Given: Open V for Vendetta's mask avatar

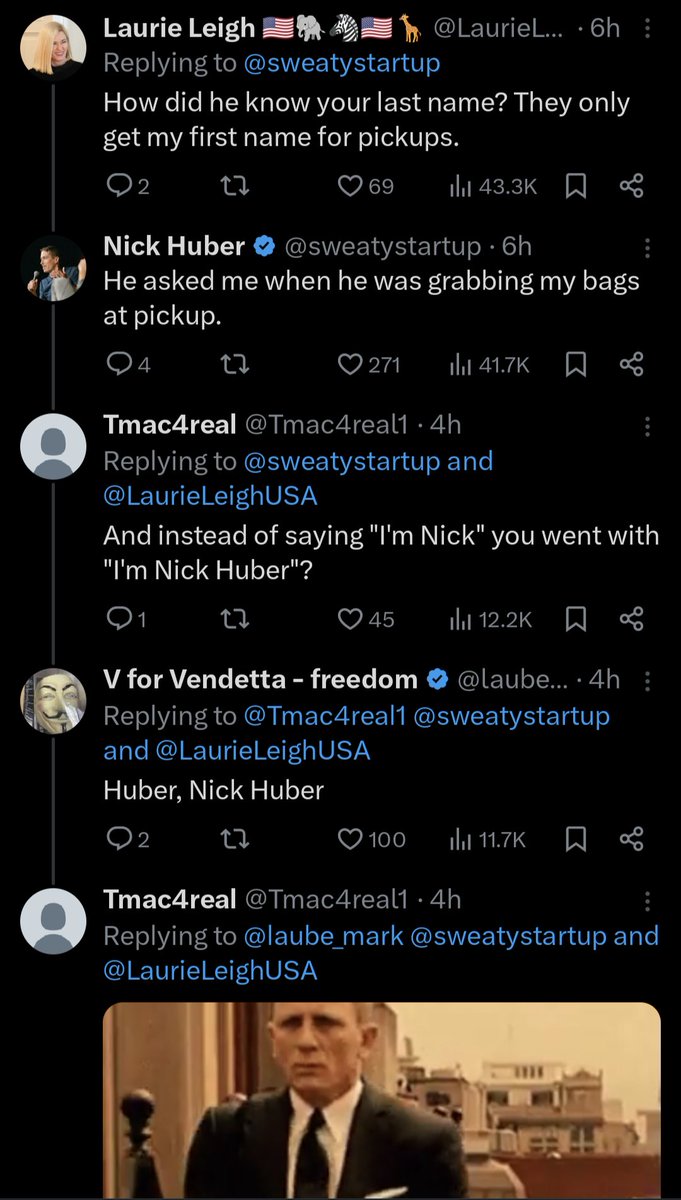Looking at the screenshot, I should [x=53, y=701].
